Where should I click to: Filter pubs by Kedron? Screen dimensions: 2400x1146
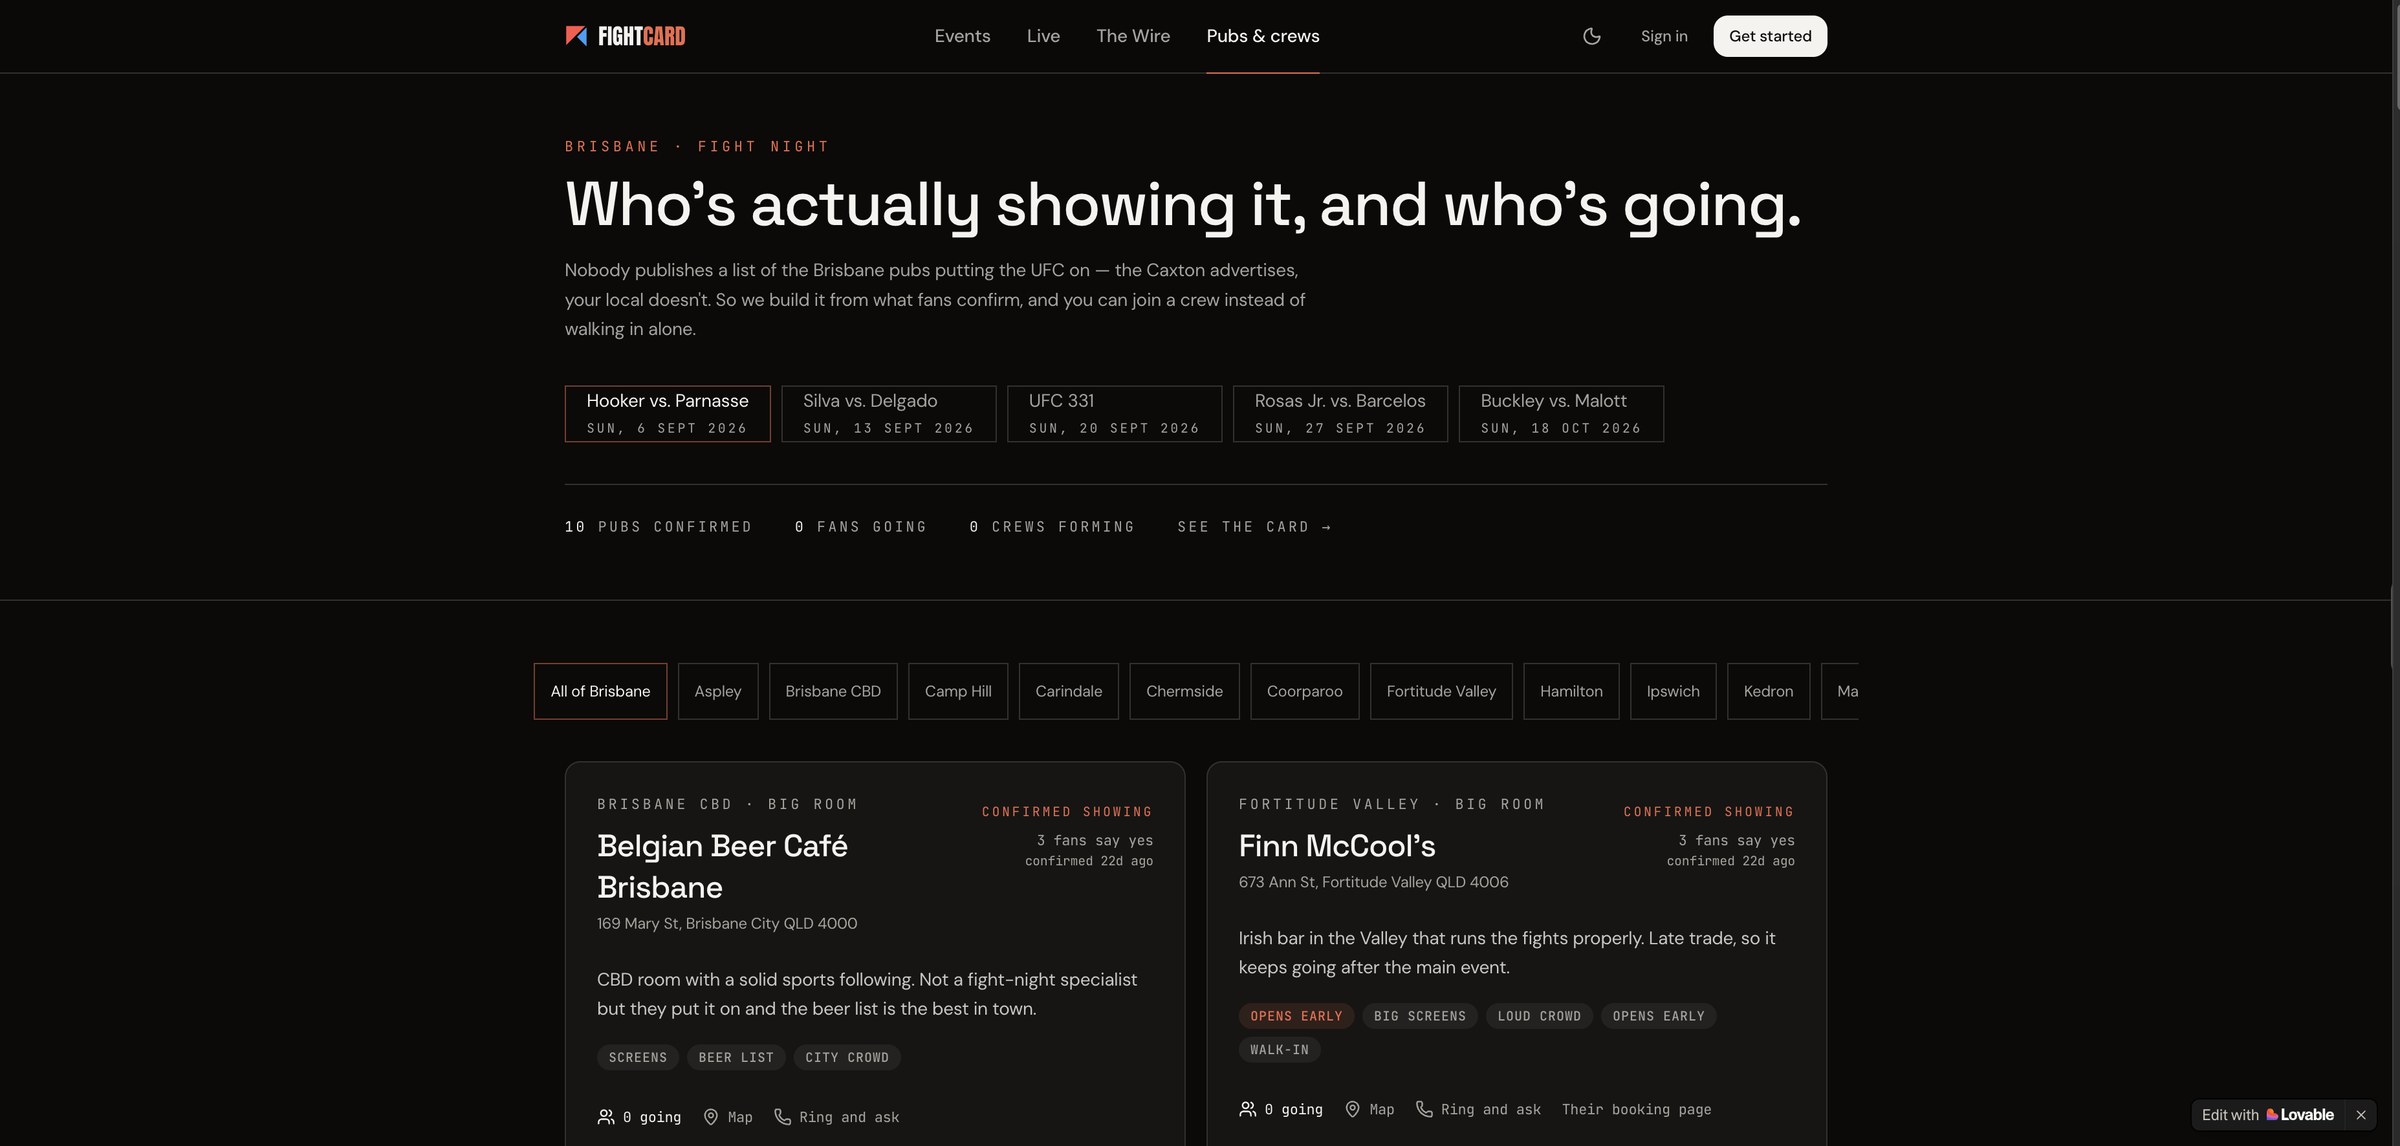[1768, 691]
